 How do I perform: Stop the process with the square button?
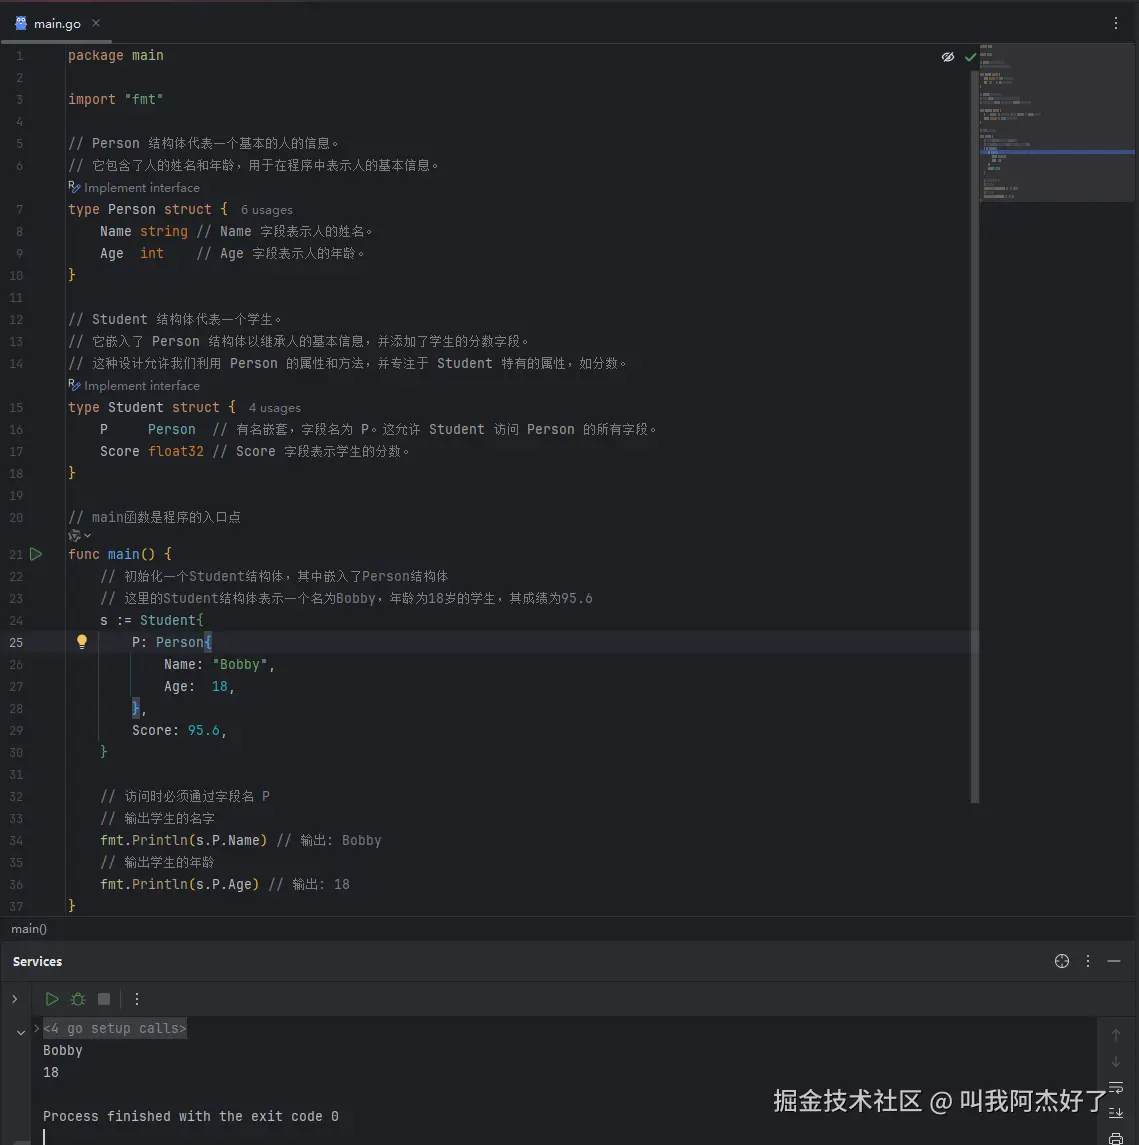(104, 999)
